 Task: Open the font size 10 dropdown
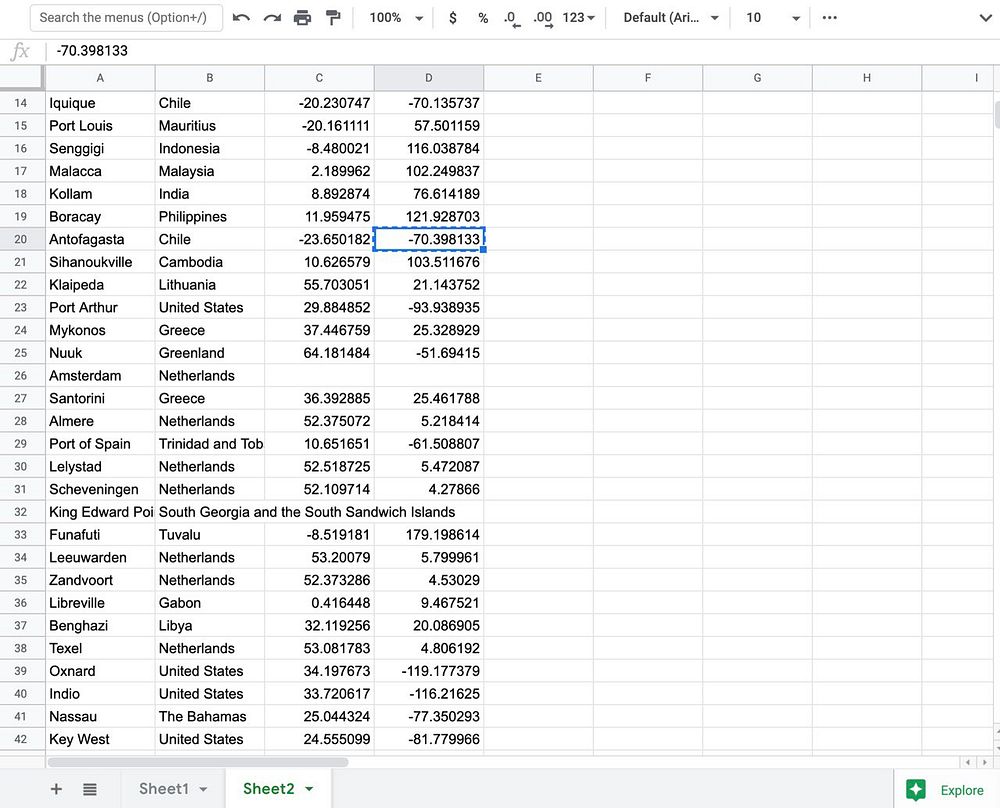772,18
